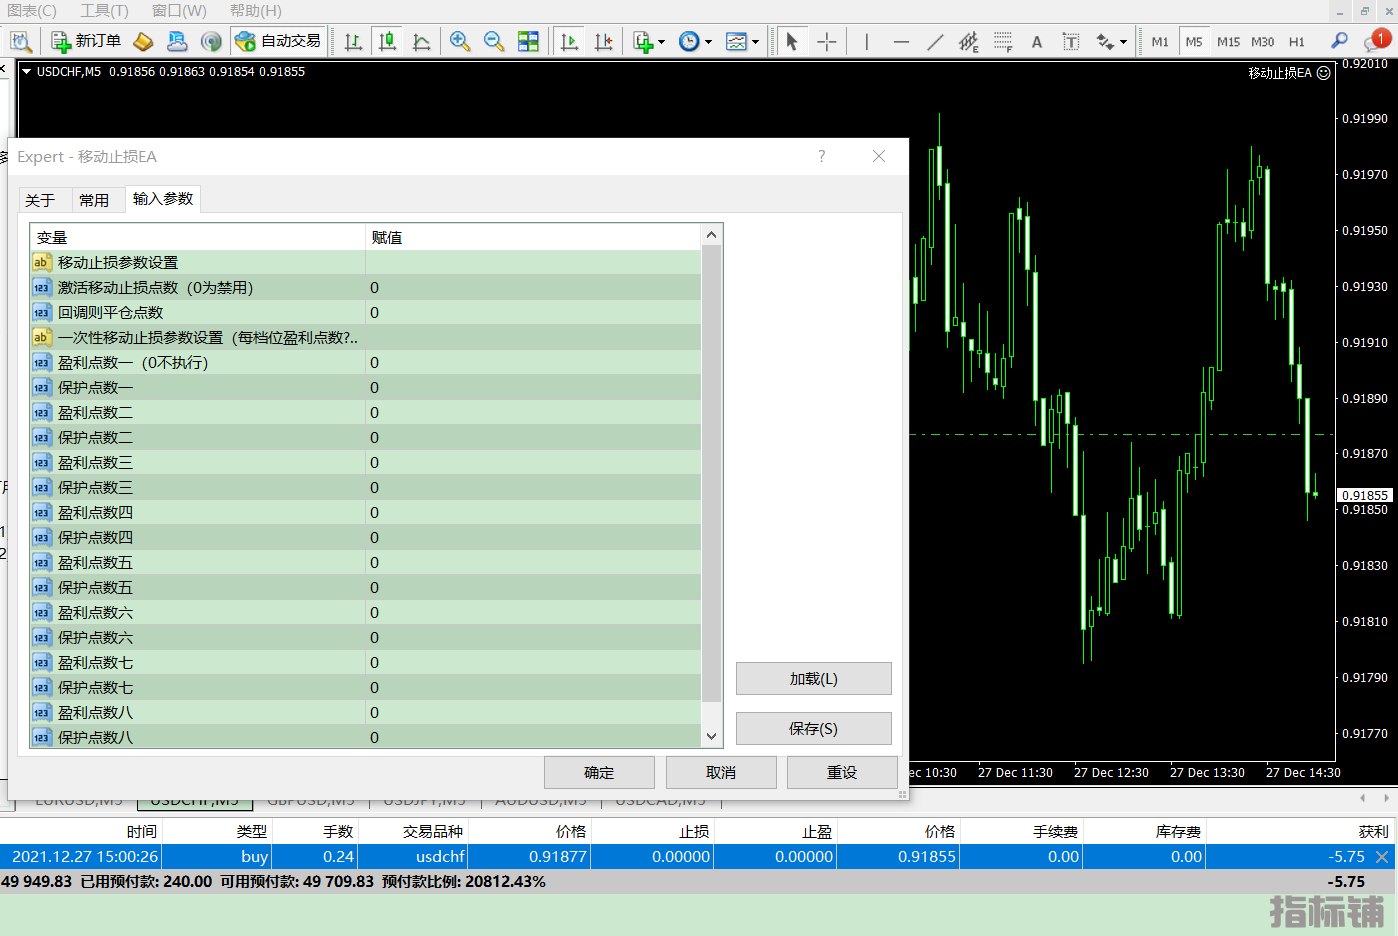Viewport: 1398px width, 936px height.
Task: Toggle chart auto scroll icon
Action: click(x=569, y=41)
